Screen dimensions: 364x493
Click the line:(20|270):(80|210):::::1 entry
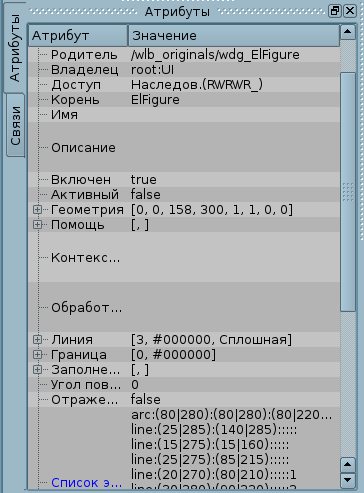(x=214, y=475)
